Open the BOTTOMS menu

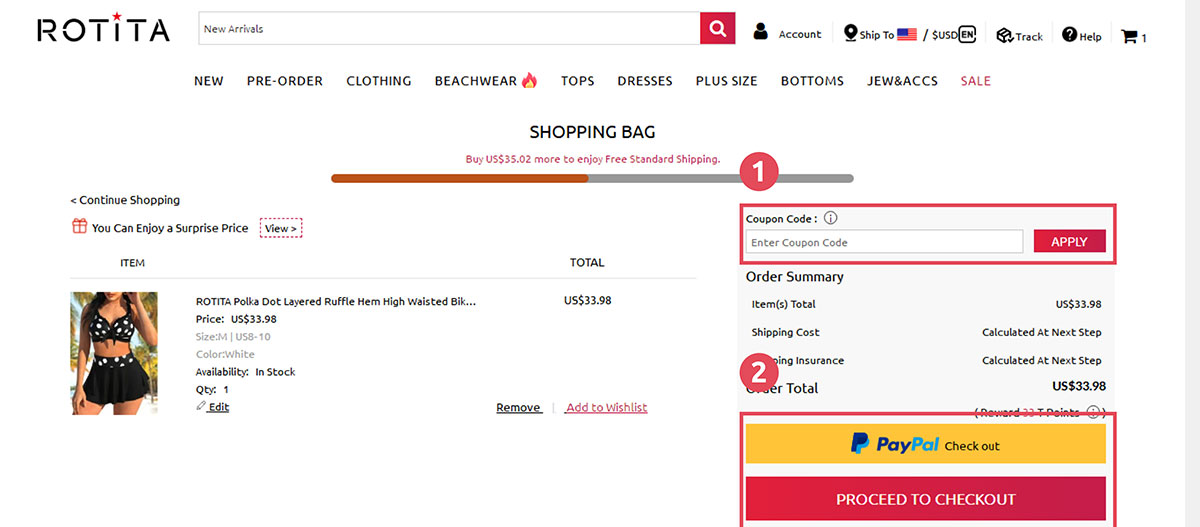(x=812, y=81)
